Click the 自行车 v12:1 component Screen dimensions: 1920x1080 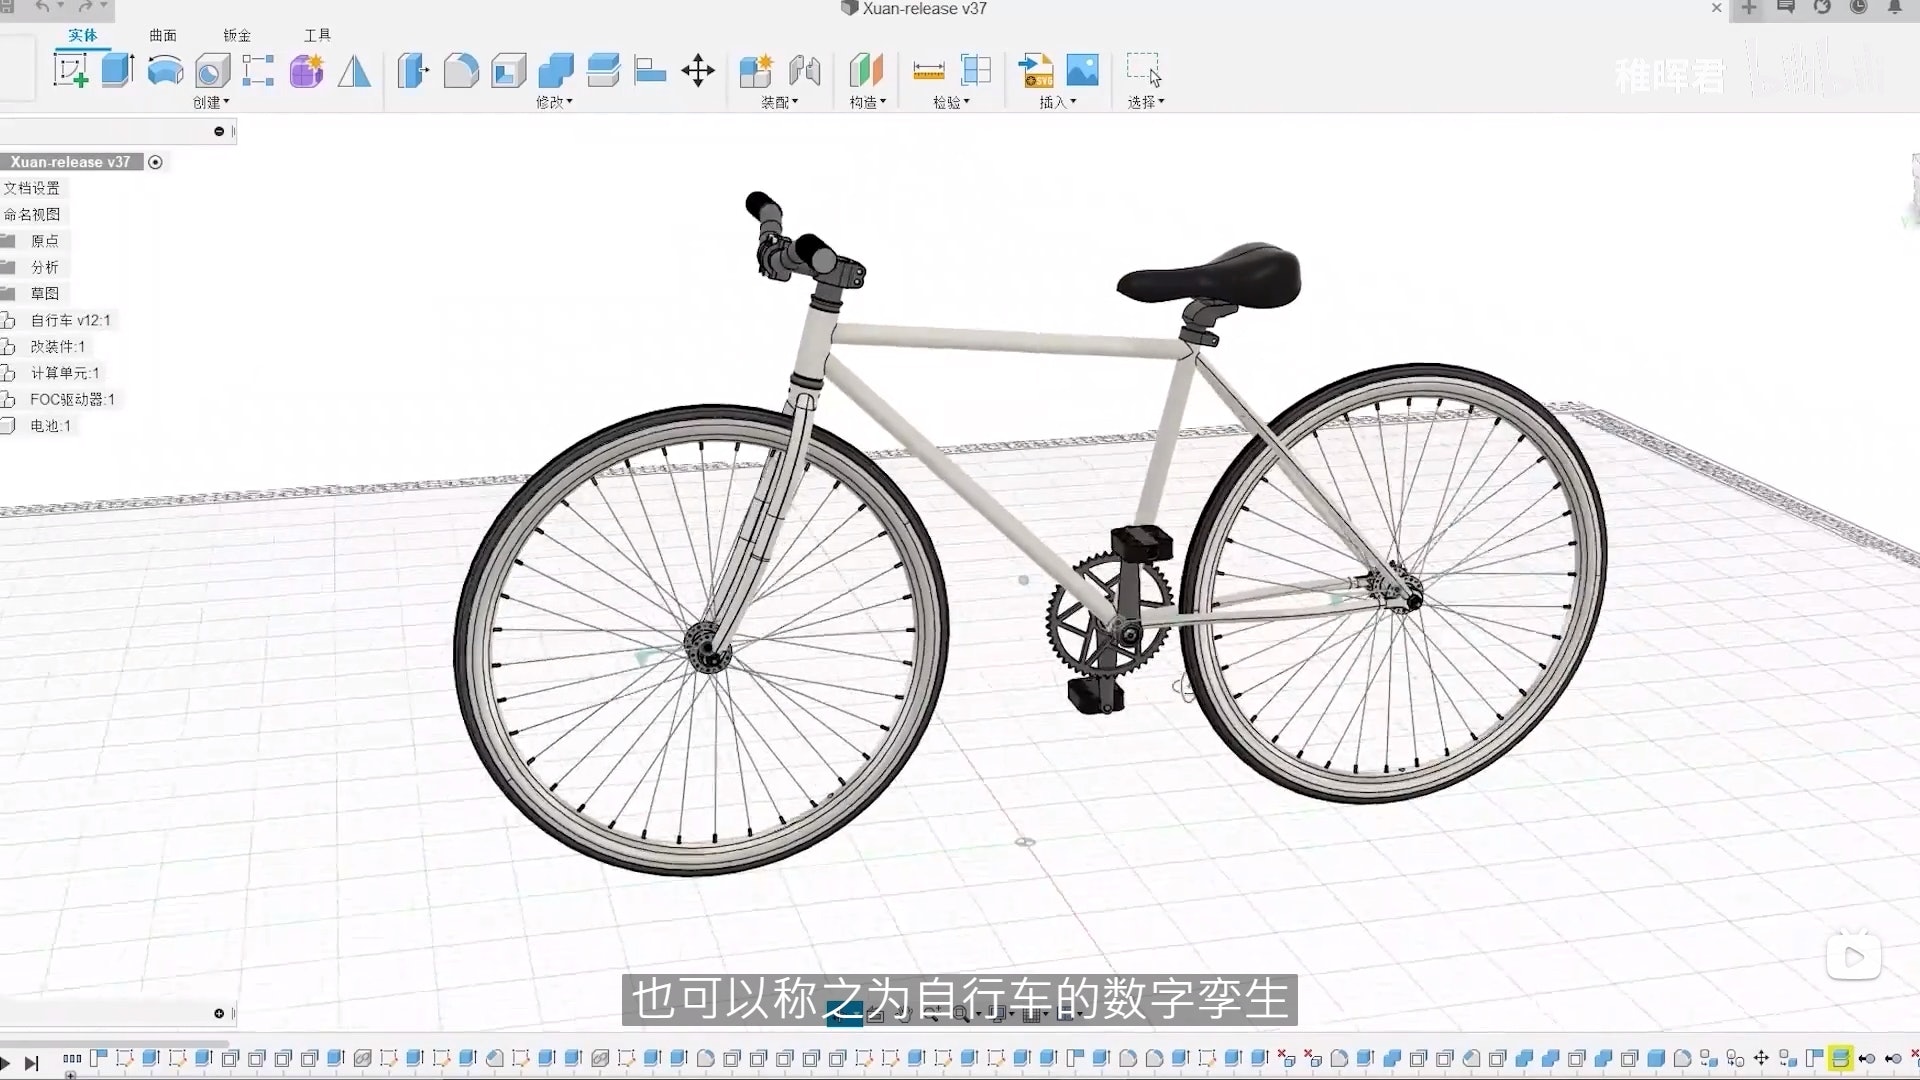70,320
